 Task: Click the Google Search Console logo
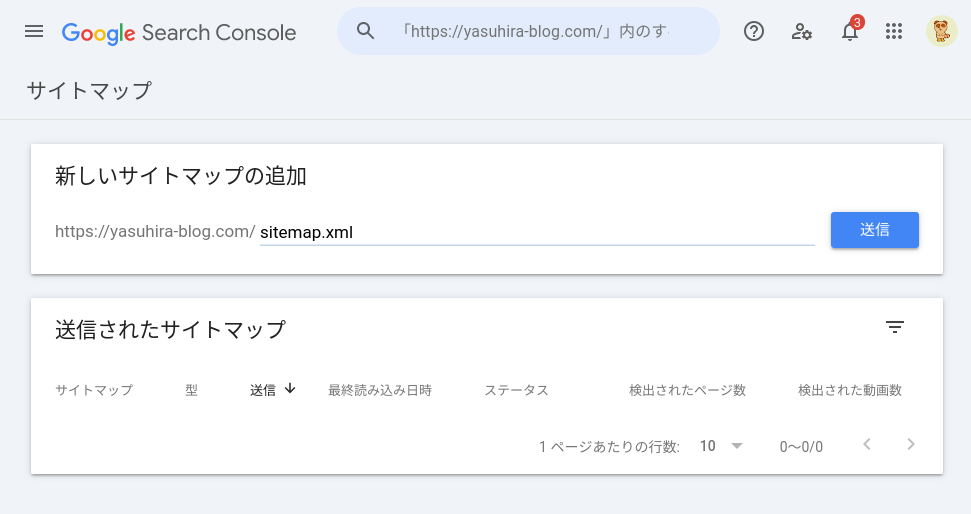pyautogui.click(x=179, y=32)
